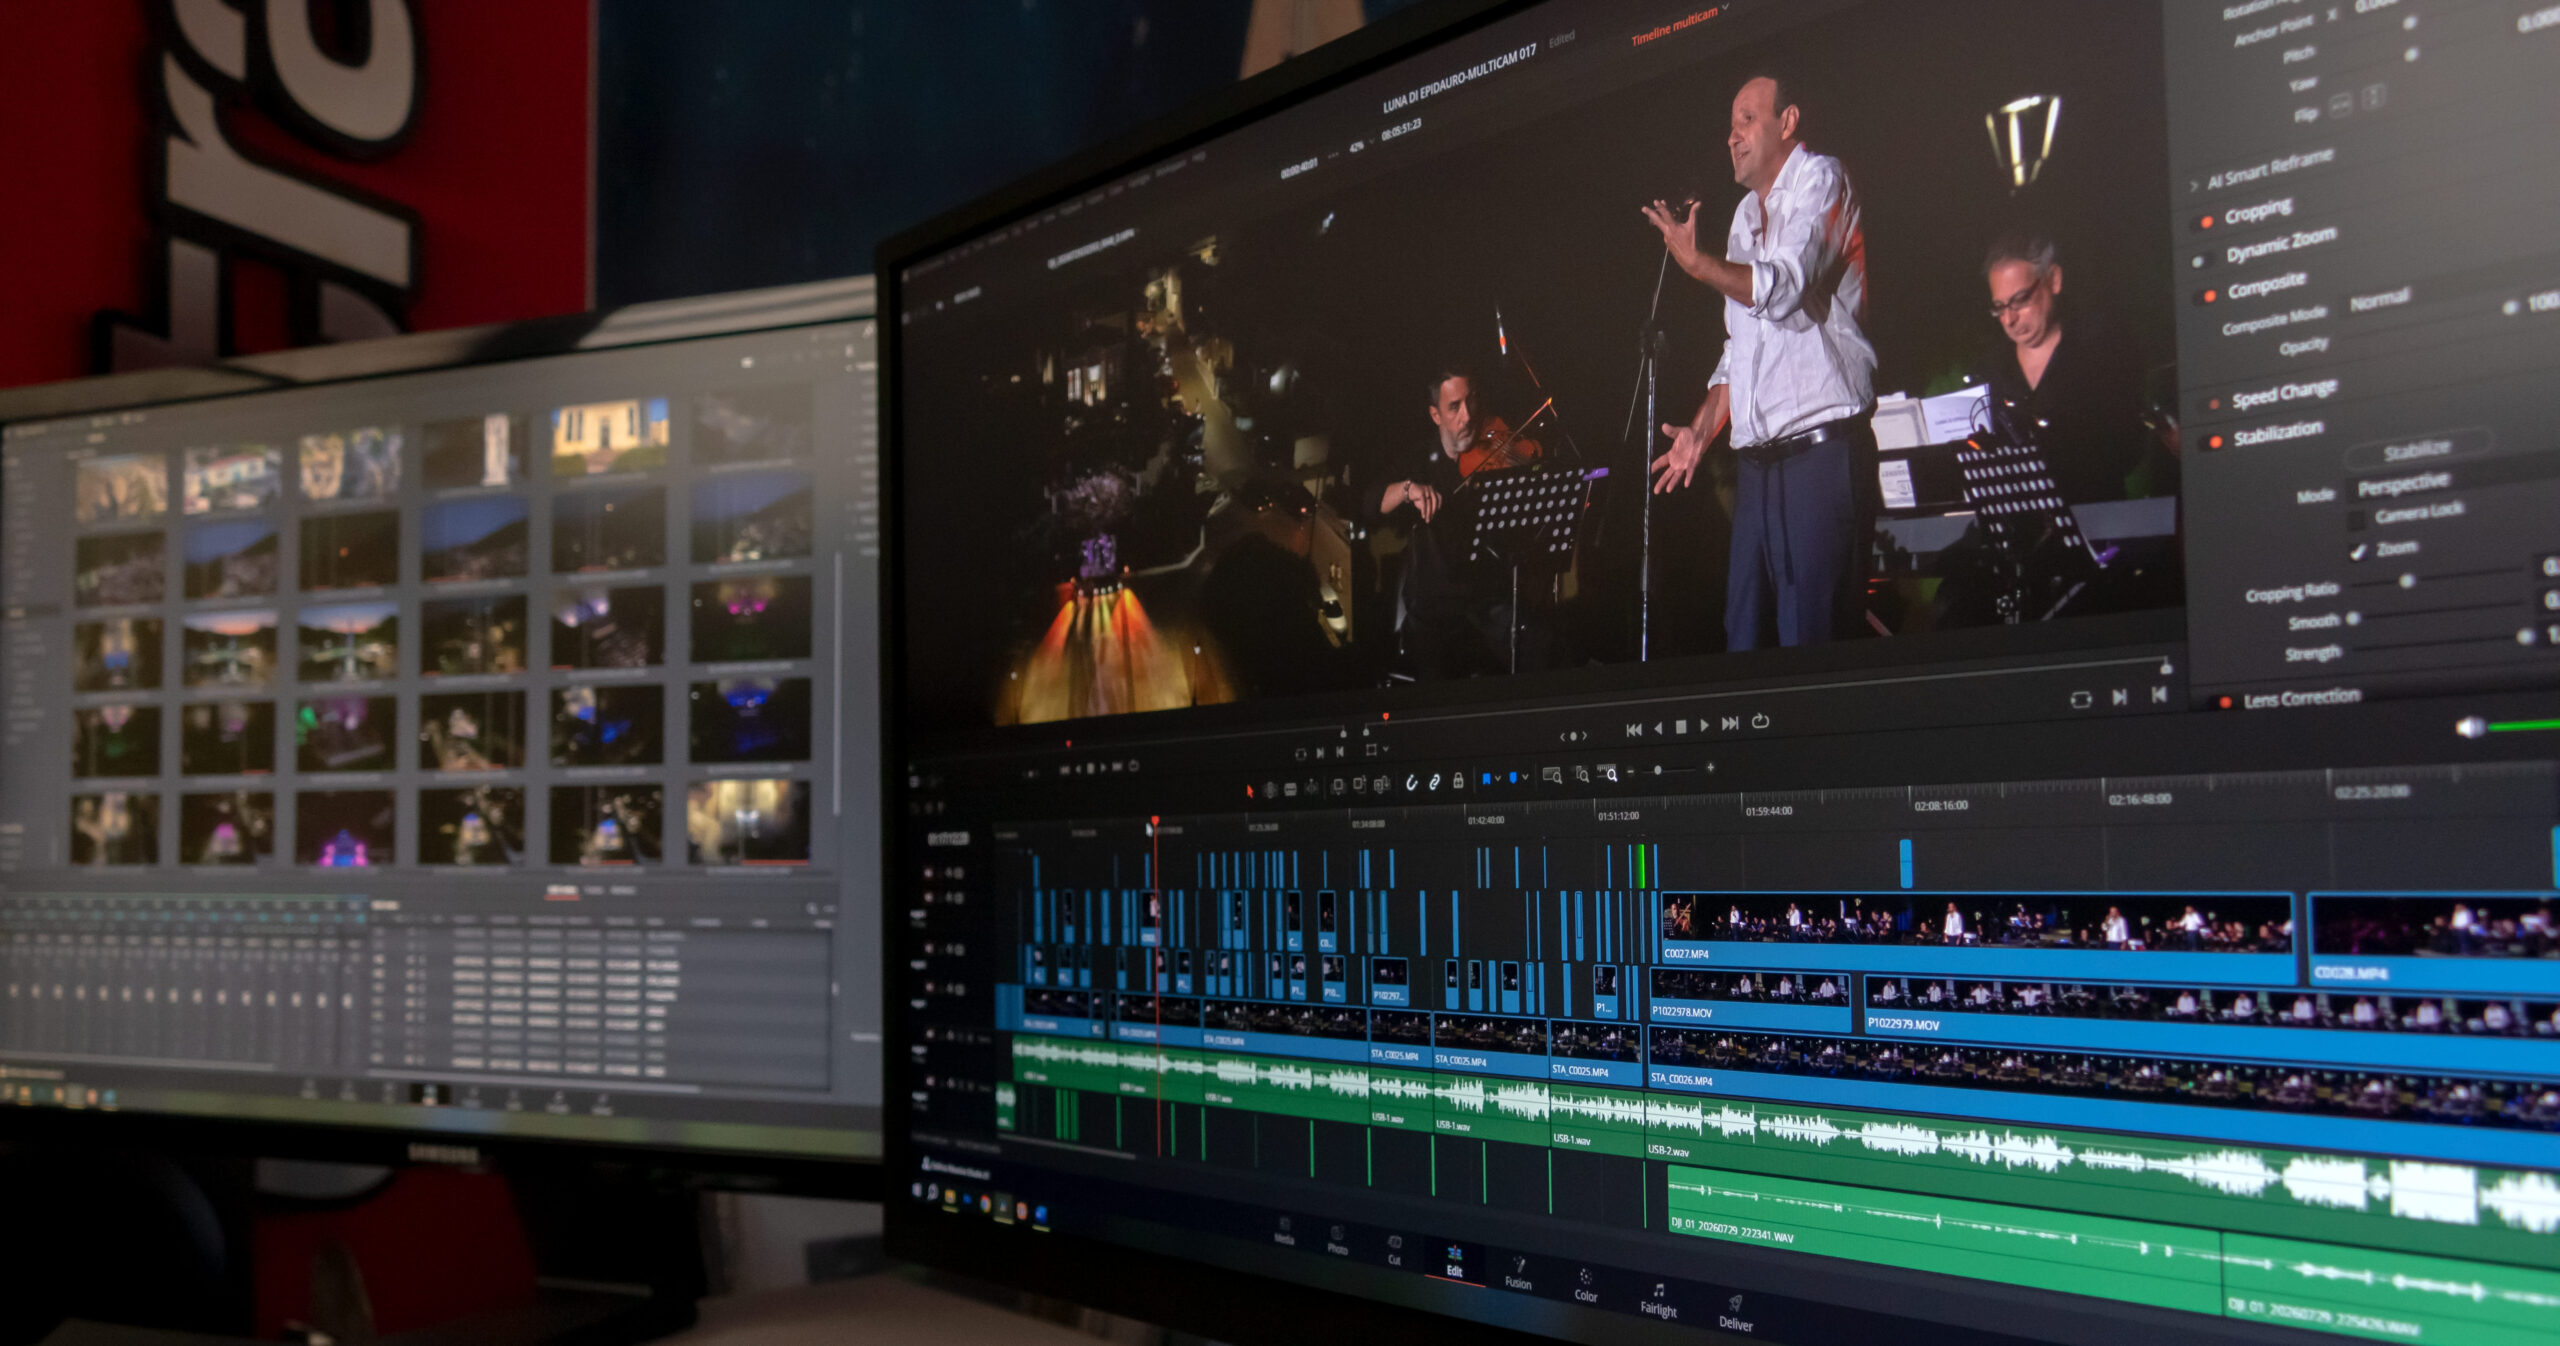Go to first frame in timeline viewer
2560x1346 pixels.
[1634, 730]
